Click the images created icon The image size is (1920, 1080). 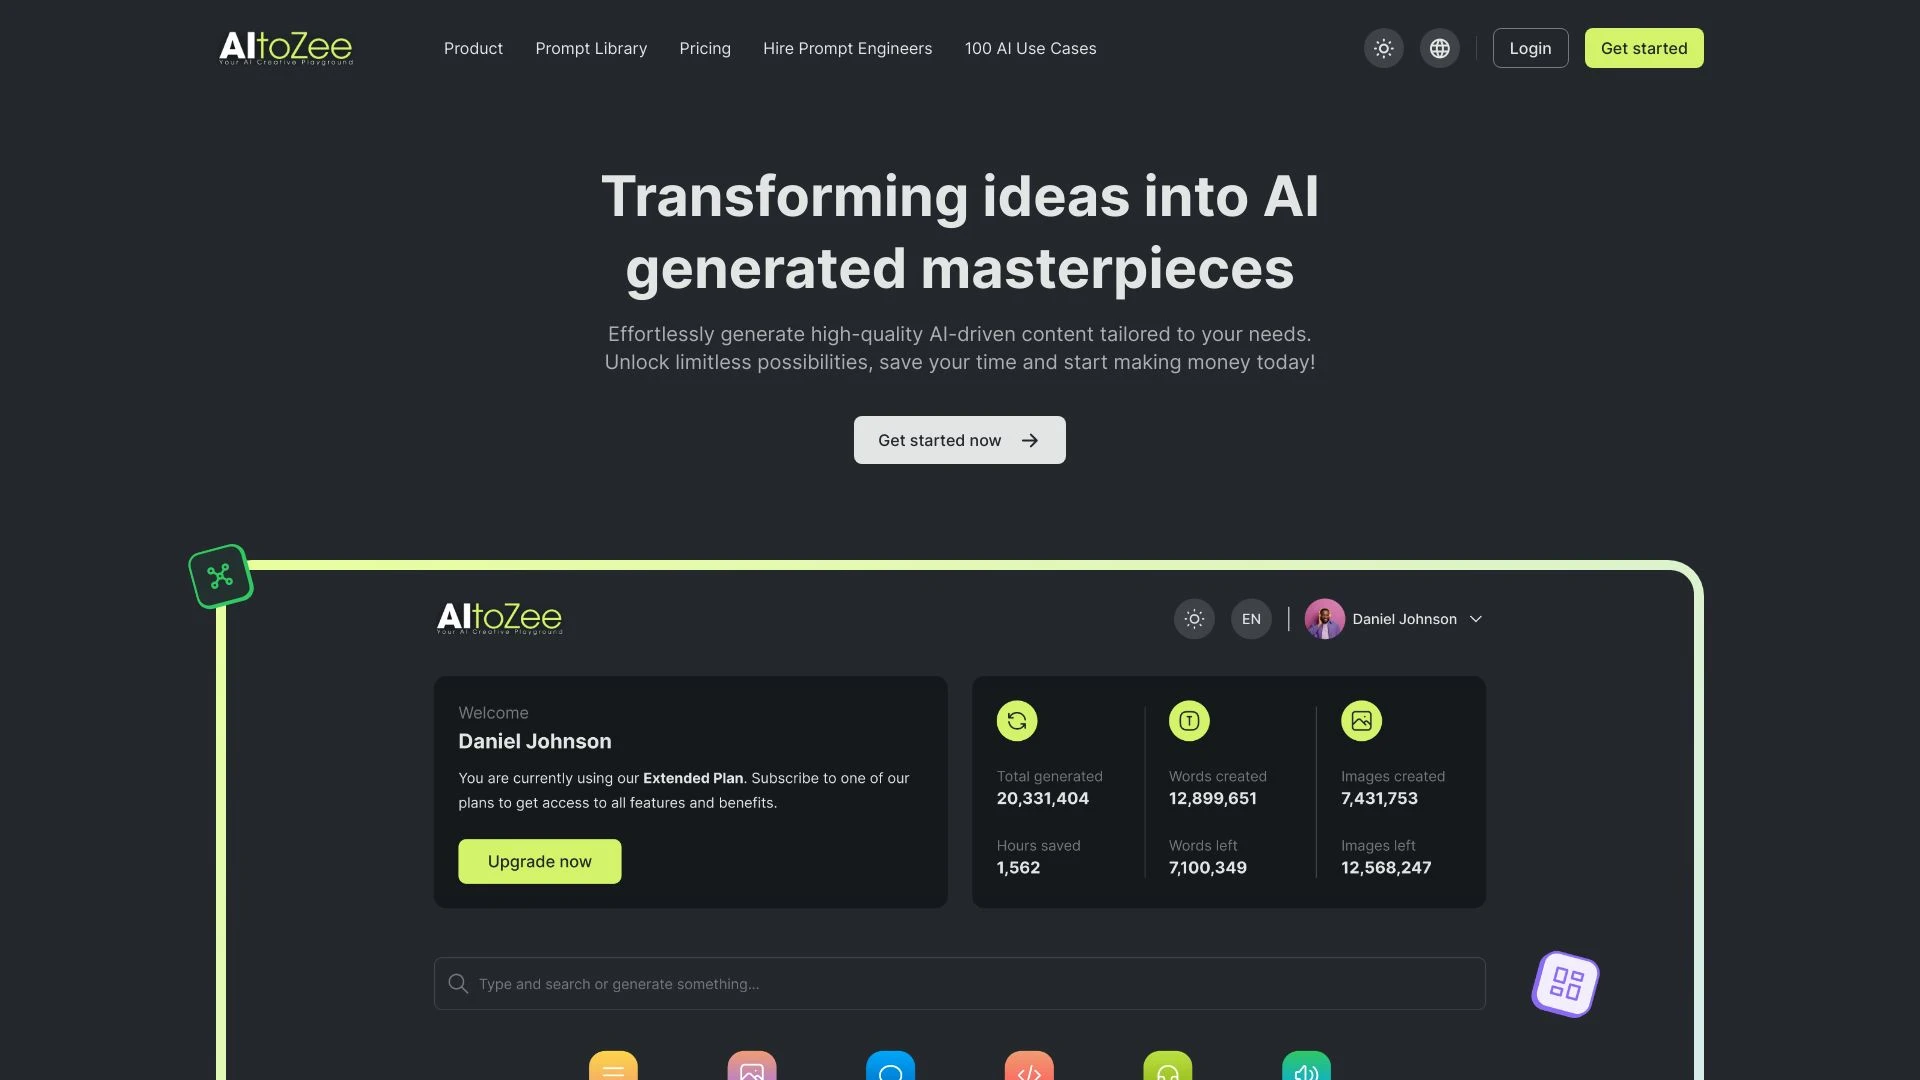(x=1362, y=720)
